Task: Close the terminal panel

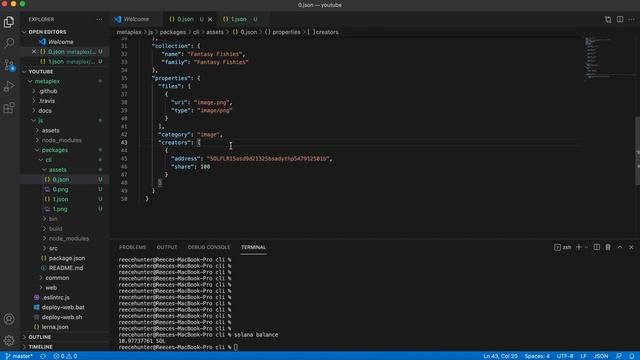Action: [631, 247]
